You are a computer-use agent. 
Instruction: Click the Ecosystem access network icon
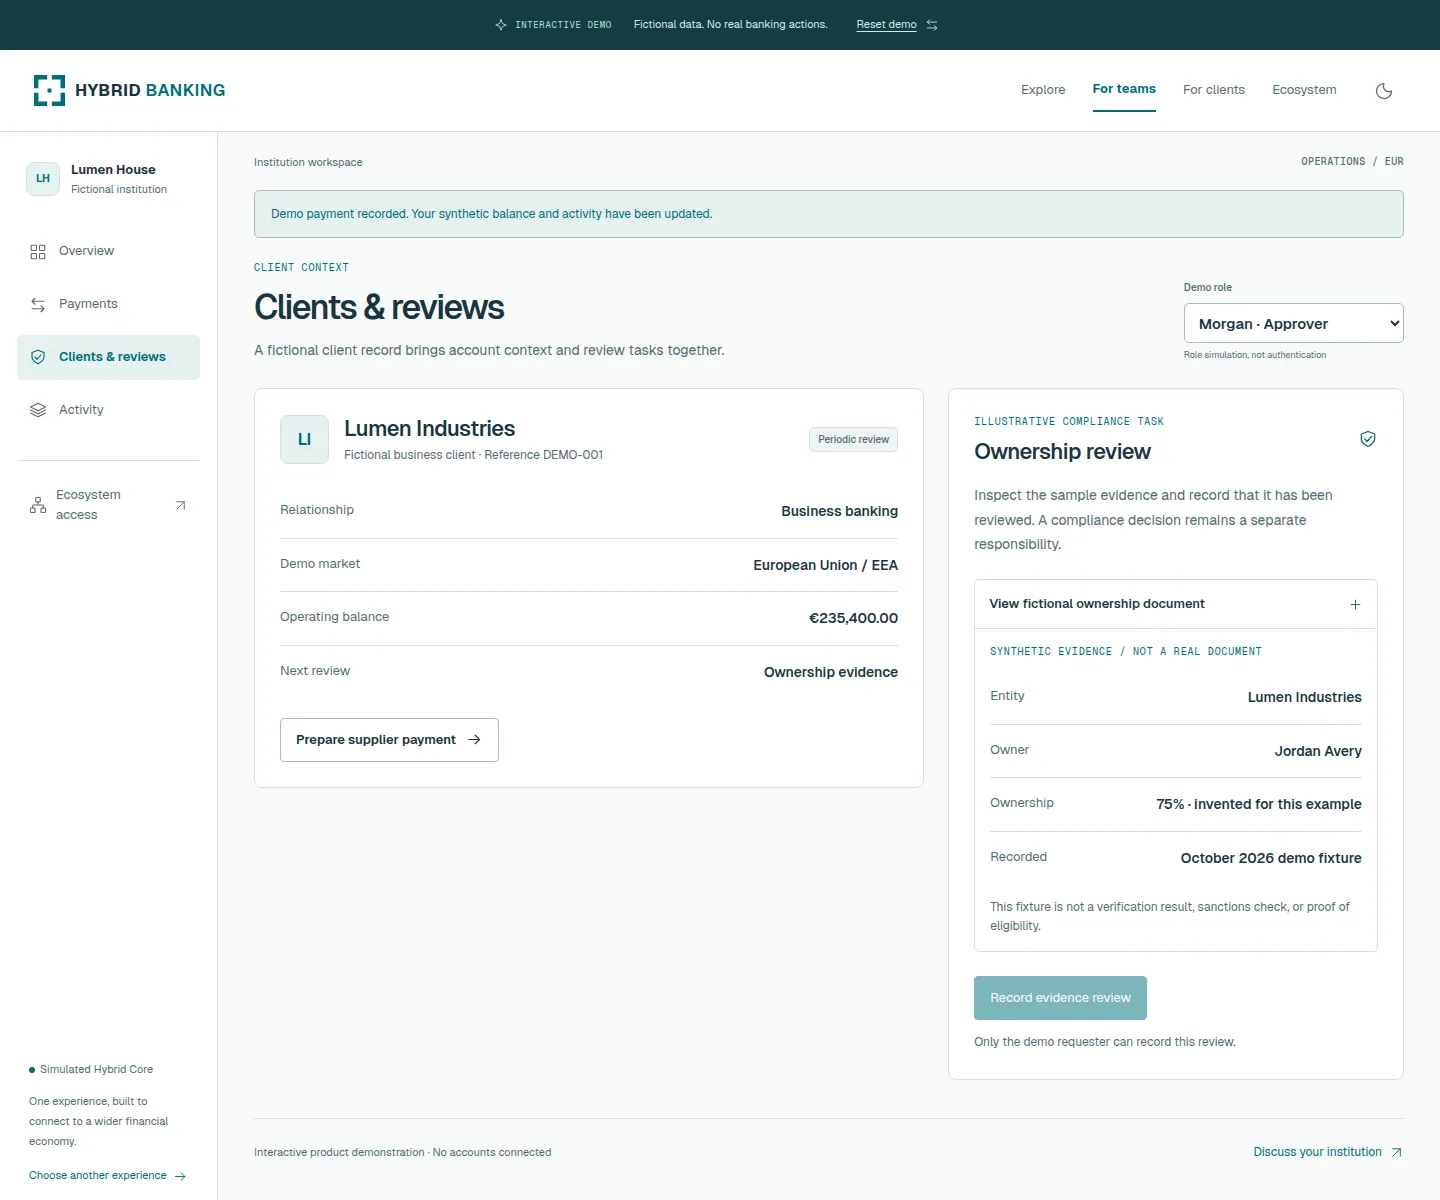coord(38,505)
